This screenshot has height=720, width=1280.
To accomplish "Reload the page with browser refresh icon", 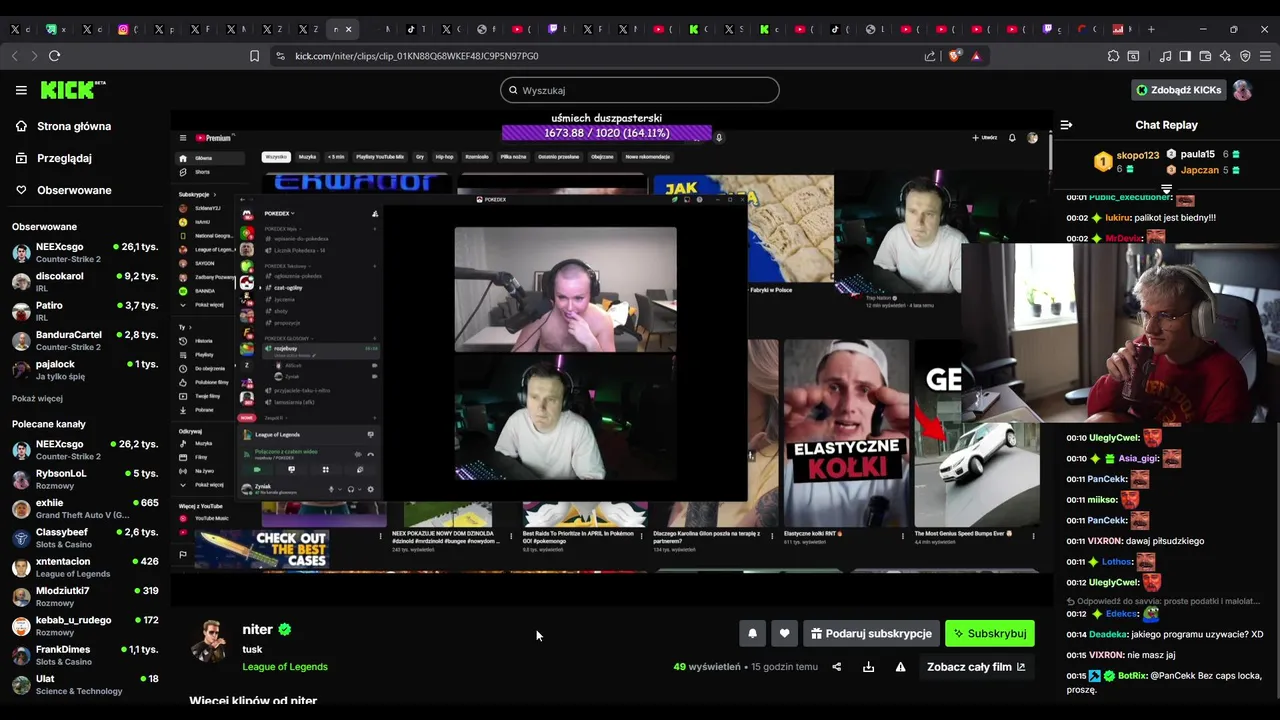I will (54, 56).
